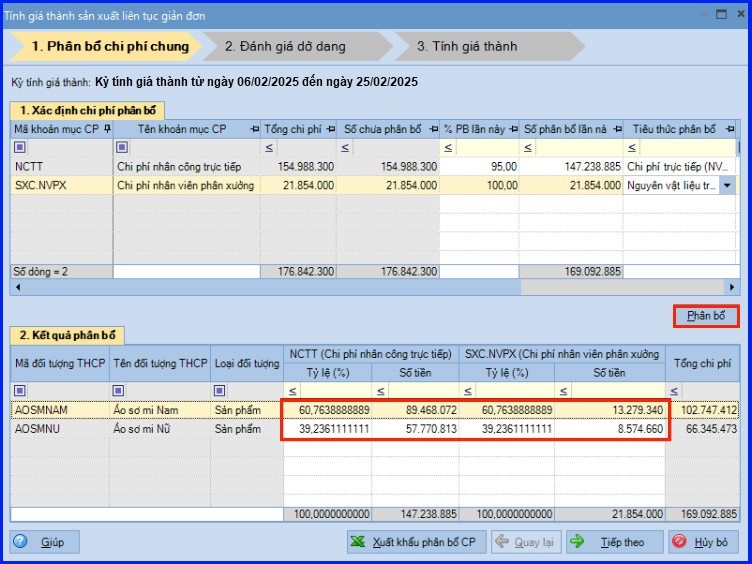The height and width of the screenshot is (564, 752).
Task: Pin the Tiêu thức phân bổ column
Action: pos(726,129)
